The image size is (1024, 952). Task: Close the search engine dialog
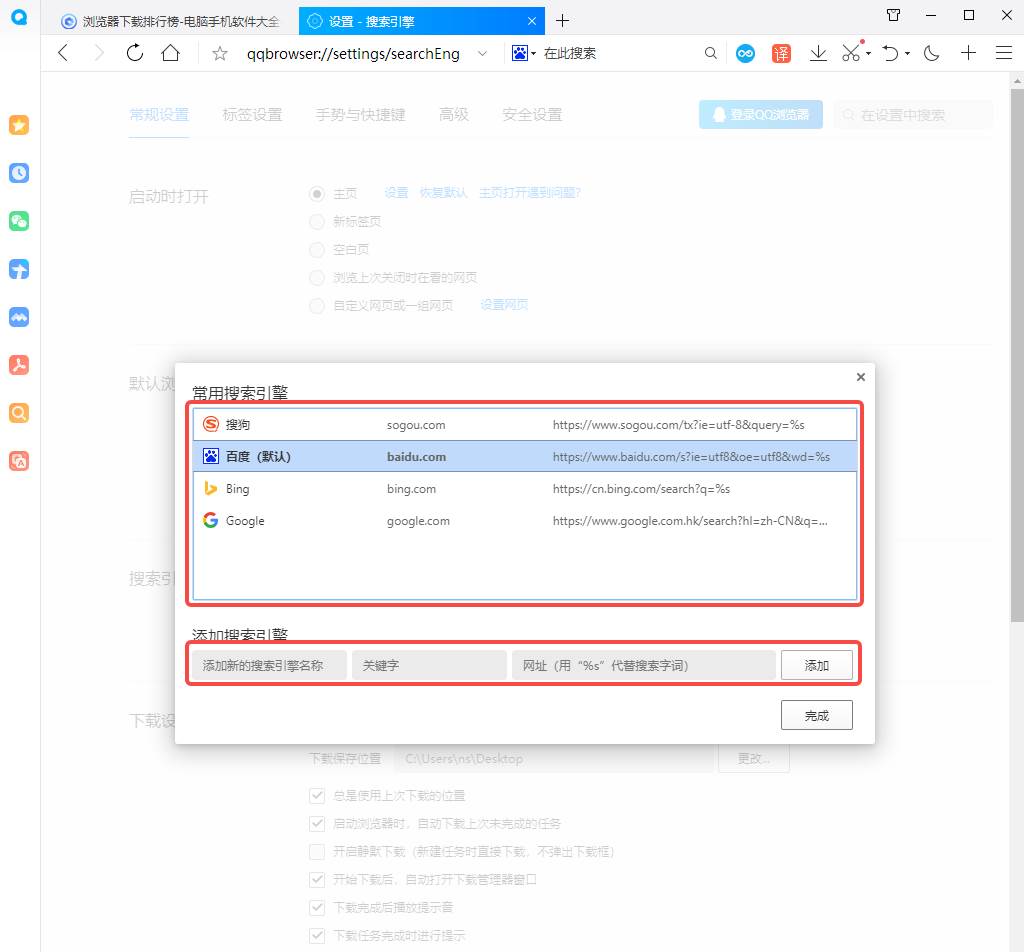pos(861,377)
